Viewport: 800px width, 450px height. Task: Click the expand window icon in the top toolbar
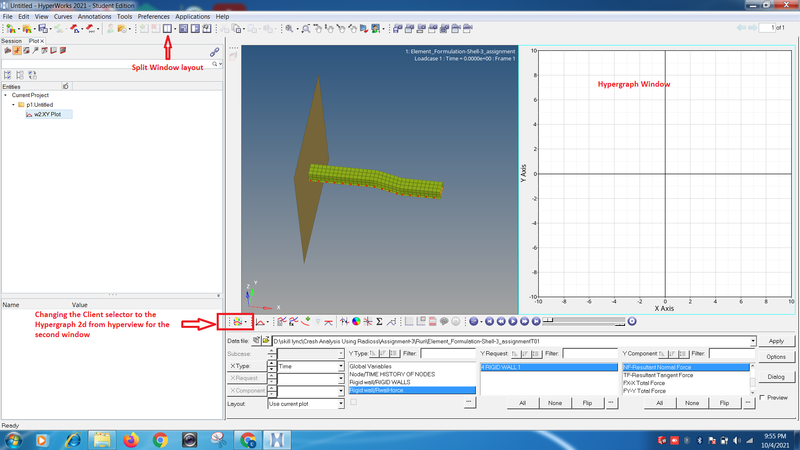[183, 29]
